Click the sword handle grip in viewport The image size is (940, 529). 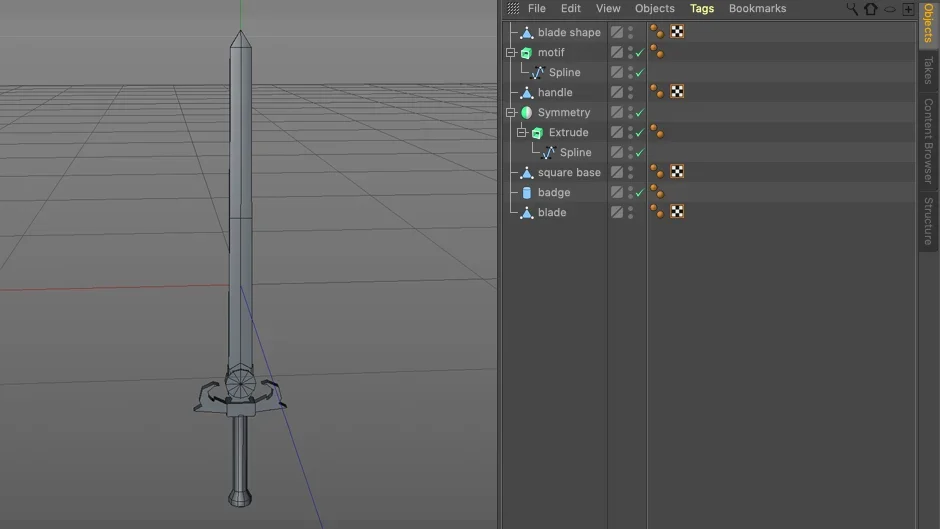[x=240, y=453]
